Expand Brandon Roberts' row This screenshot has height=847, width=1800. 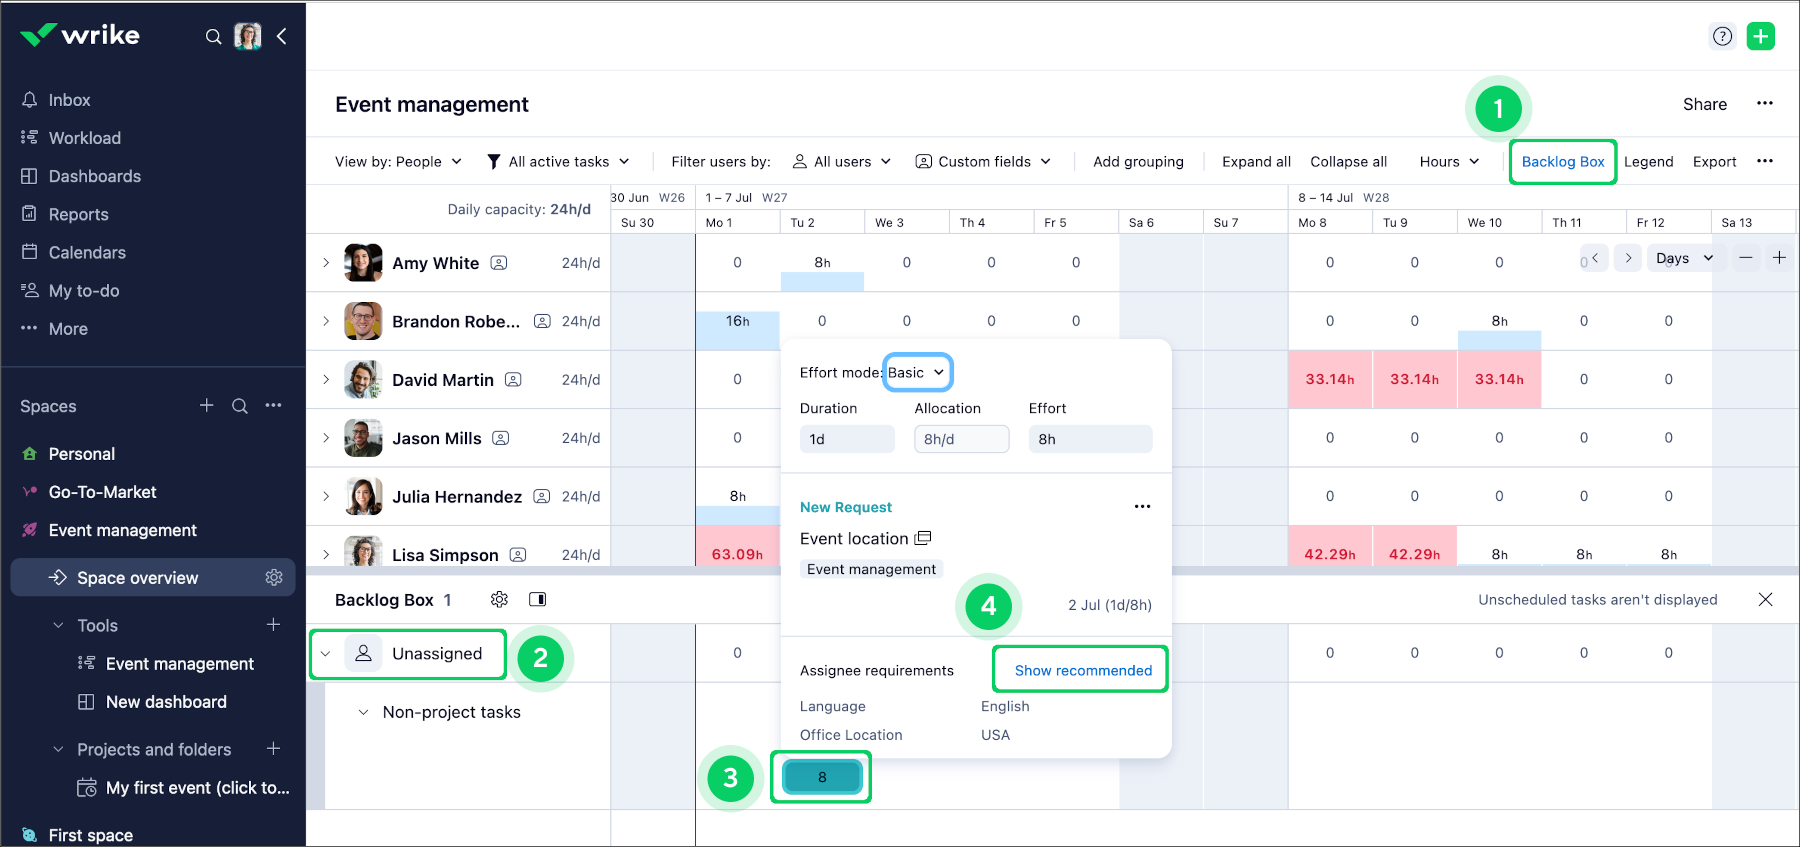pos(326,321)
